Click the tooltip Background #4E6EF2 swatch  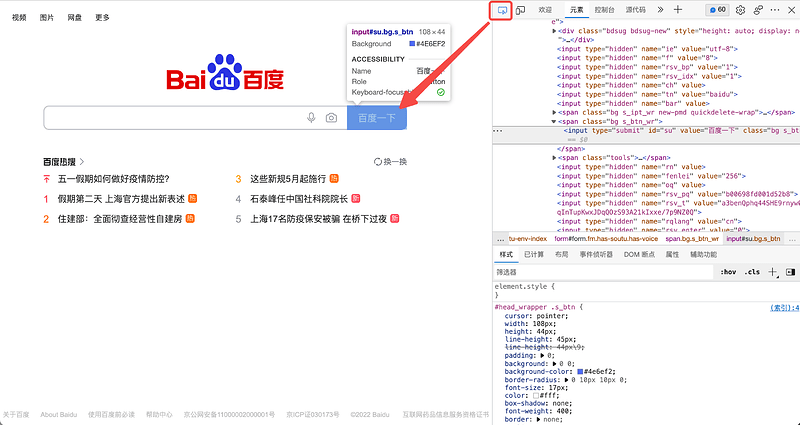(x=412, y=44)
